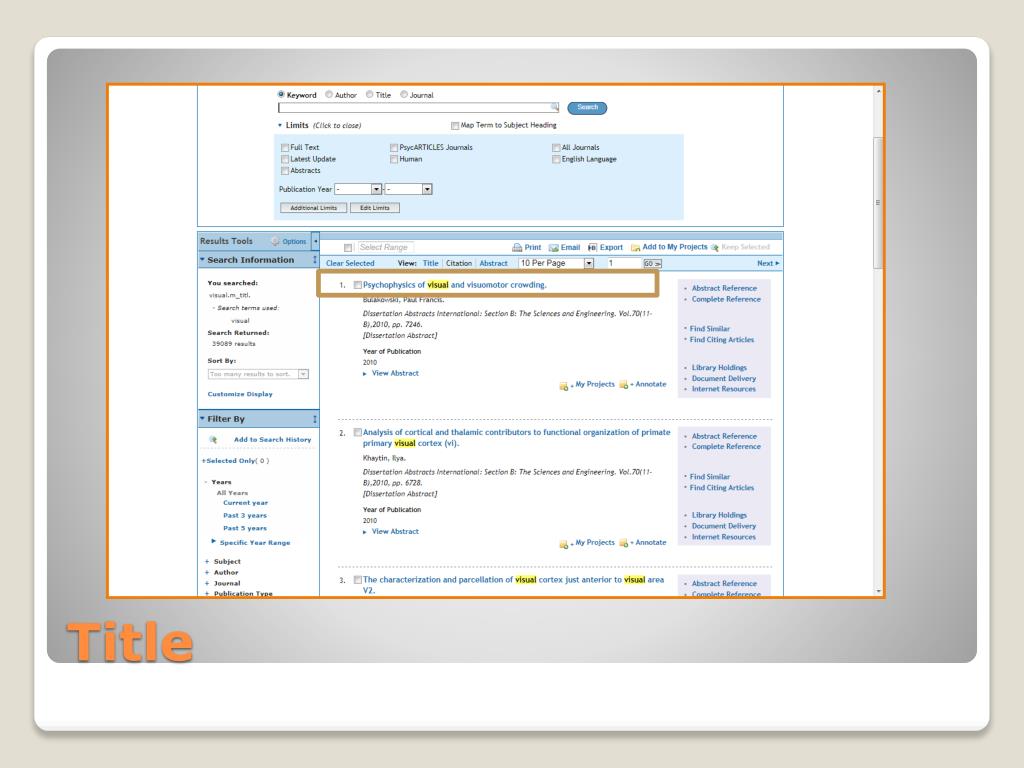The image size is (1024, 768).
Task: Click the Filter By panel reorder icon
Action: coord(315,419)
